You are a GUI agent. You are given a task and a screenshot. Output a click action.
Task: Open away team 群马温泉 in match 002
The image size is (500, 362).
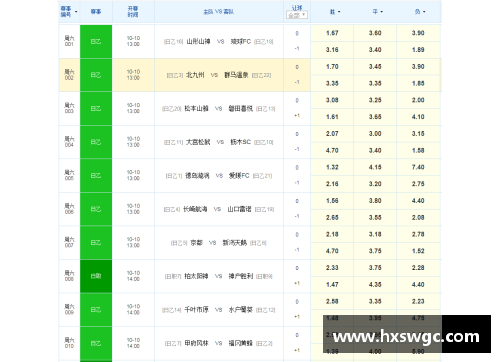[236, 75]
